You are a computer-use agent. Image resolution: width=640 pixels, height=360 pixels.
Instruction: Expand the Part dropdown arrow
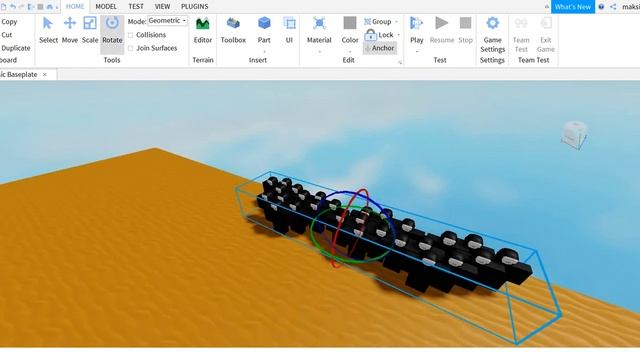[264, 51]
